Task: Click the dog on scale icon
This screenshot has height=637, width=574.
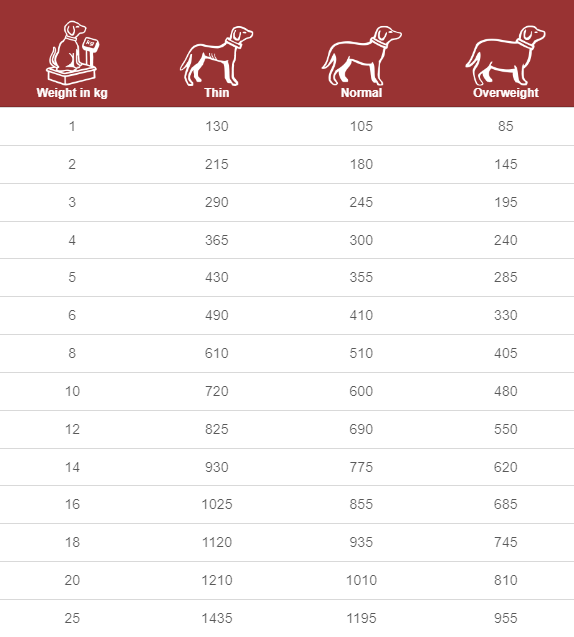Action: coord(73,53)
